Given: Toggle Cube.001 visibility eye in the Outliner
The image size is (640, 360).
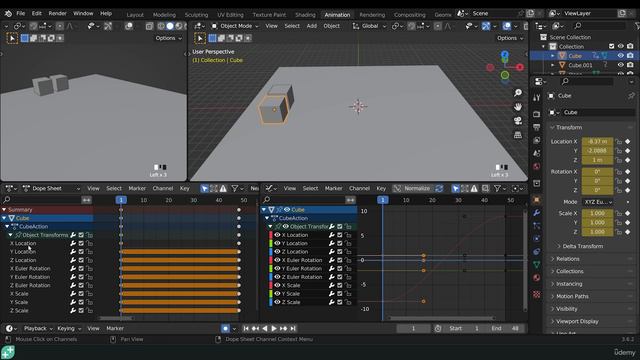Looking at the screenshot, I should (621, 65).
